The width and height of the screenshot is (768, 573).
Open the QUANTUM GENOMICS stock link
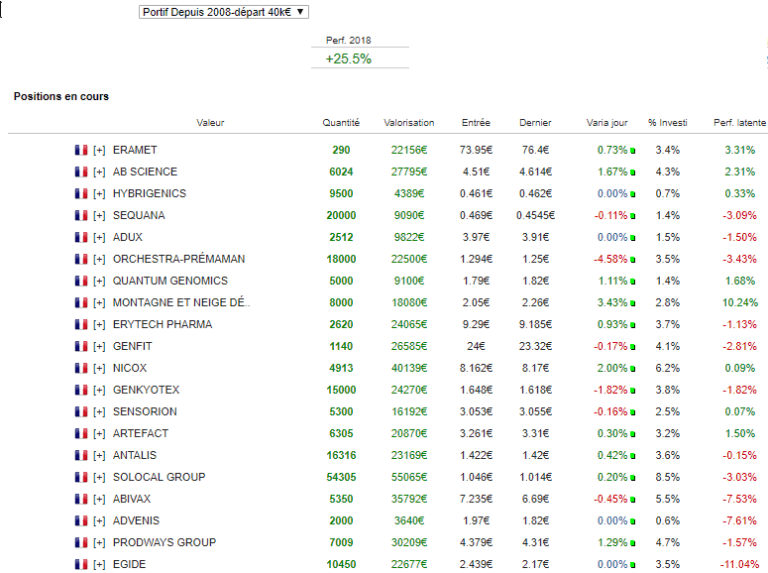(x=170, y=281)
